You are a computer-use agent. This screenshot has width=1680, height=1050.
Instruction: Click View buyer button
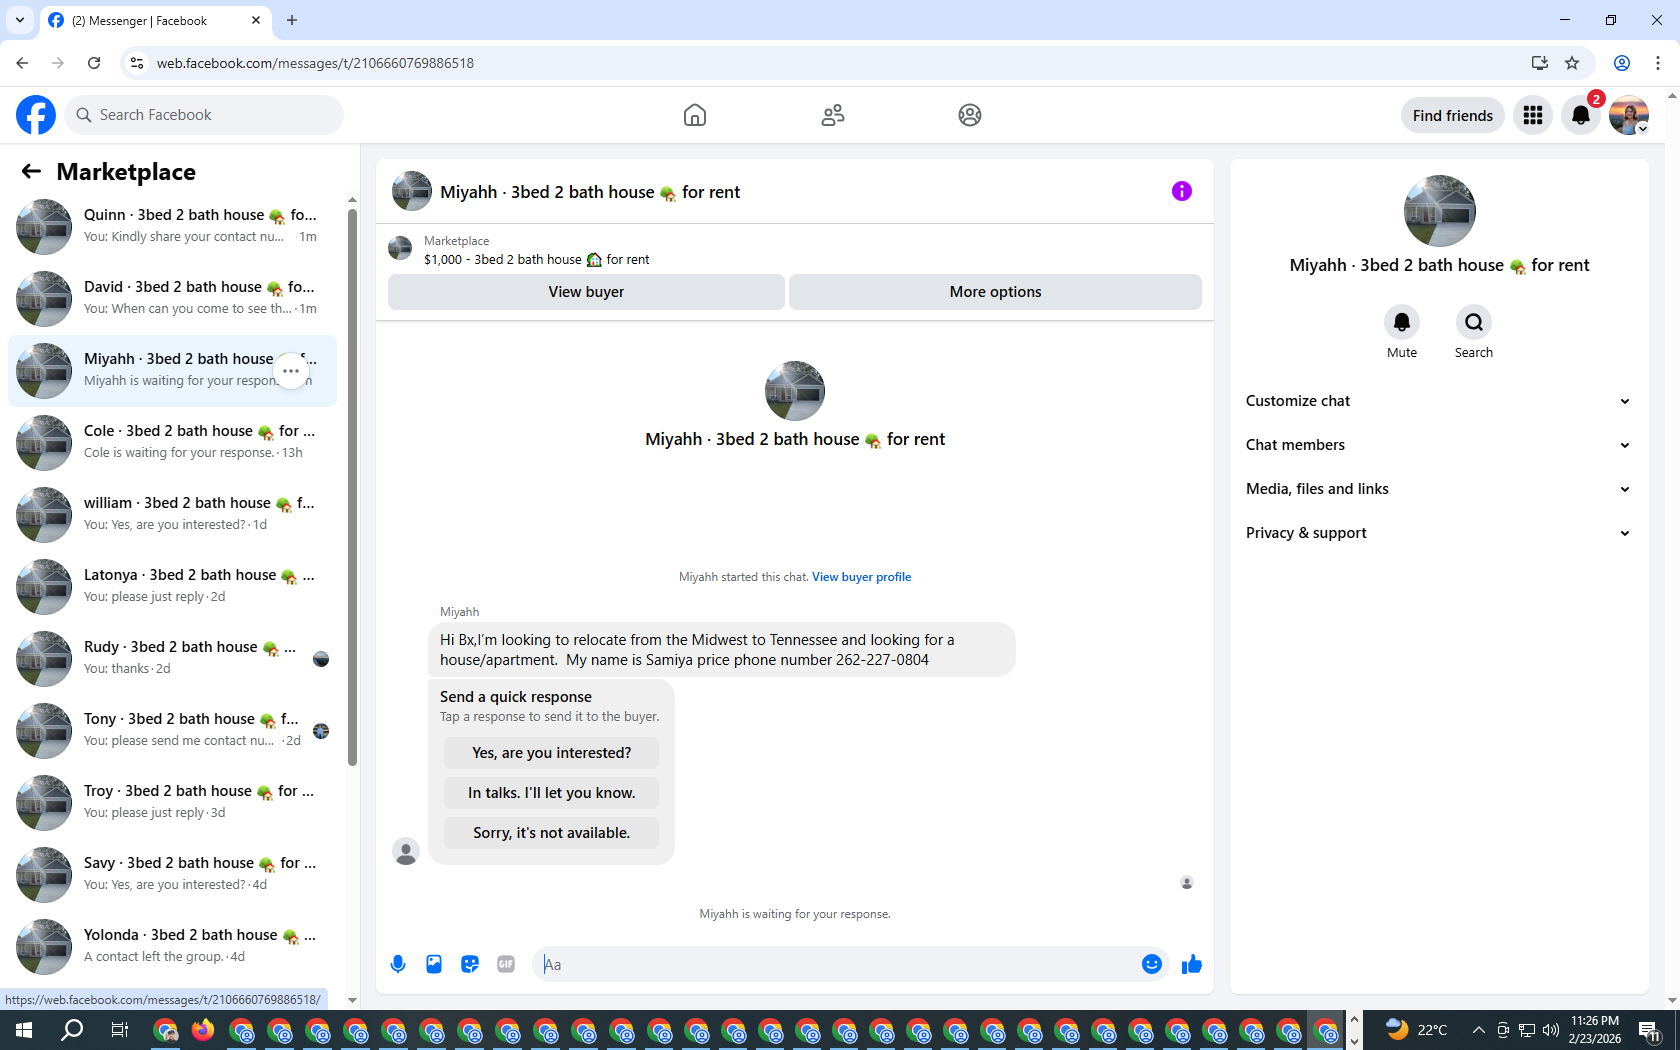[586, 292]
